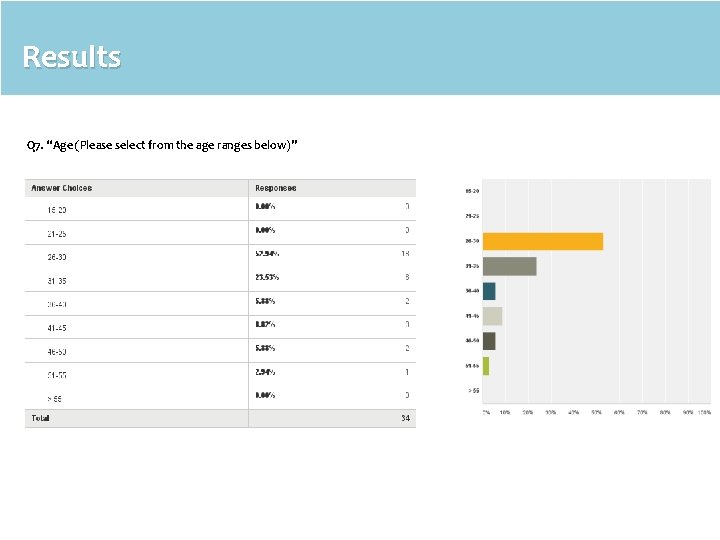Click the gray 31-35 chart bar
This screenshot has width=720, height=540.
coord(509,266)
